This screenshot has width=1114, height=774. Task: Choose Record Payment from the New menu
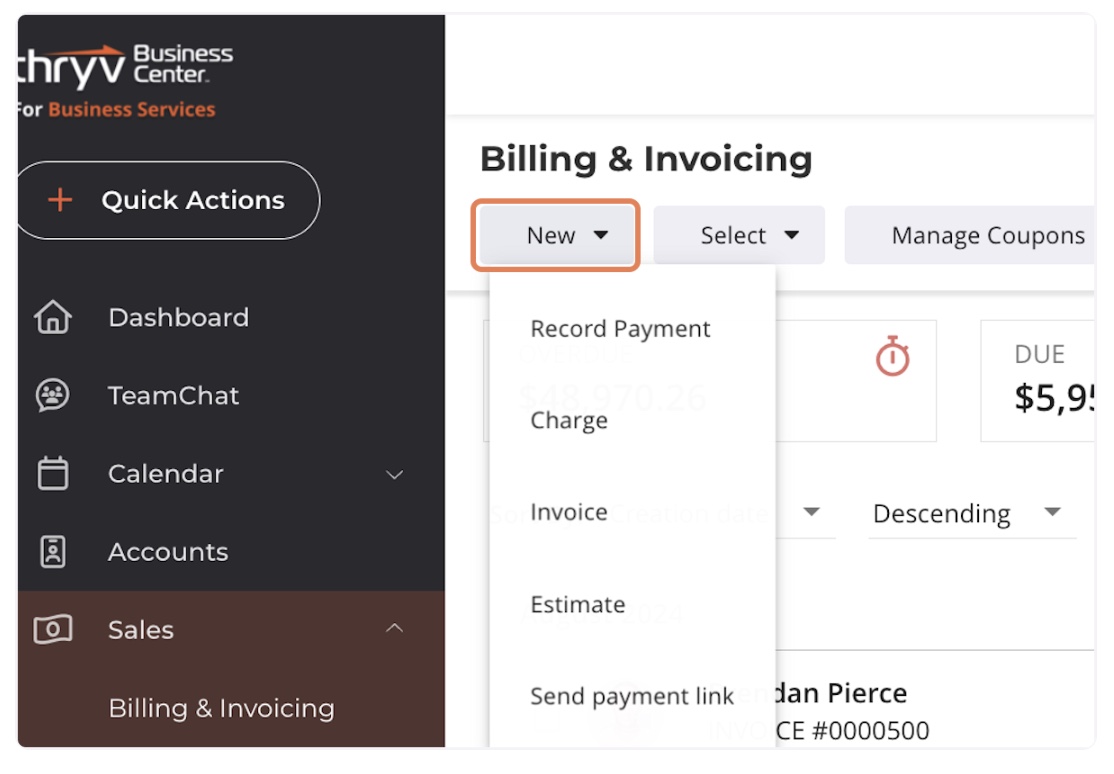(x=620, y=329)
